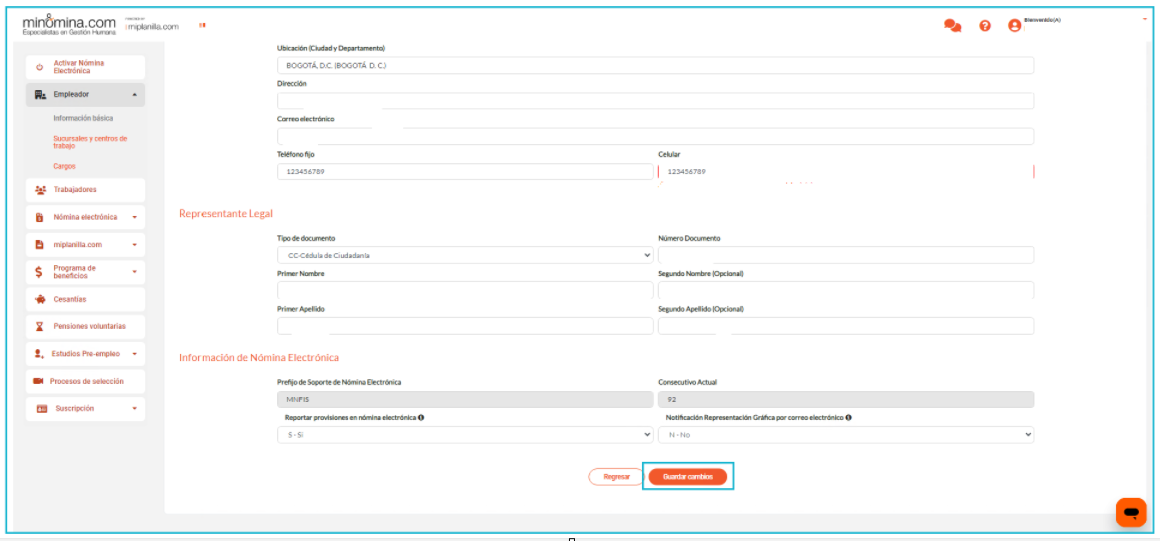Open the user profile avatar icon

point(1015,26)
